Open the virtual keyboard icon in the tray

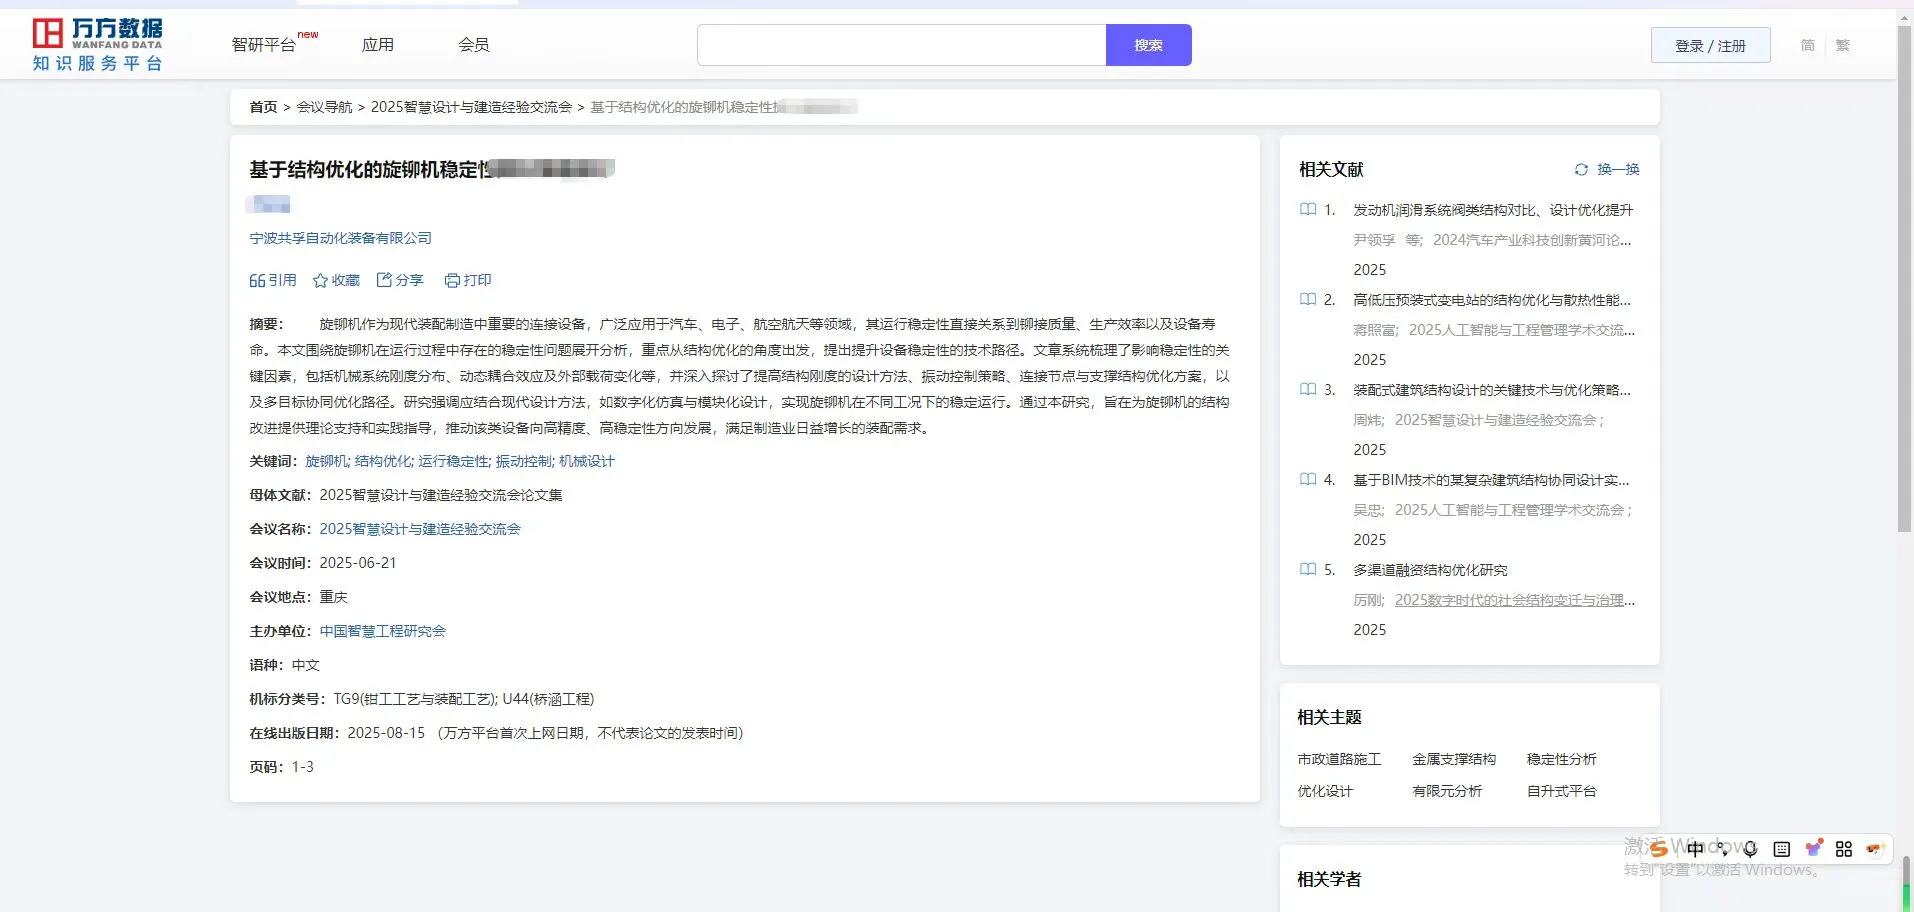click(x=1780, y=848)
